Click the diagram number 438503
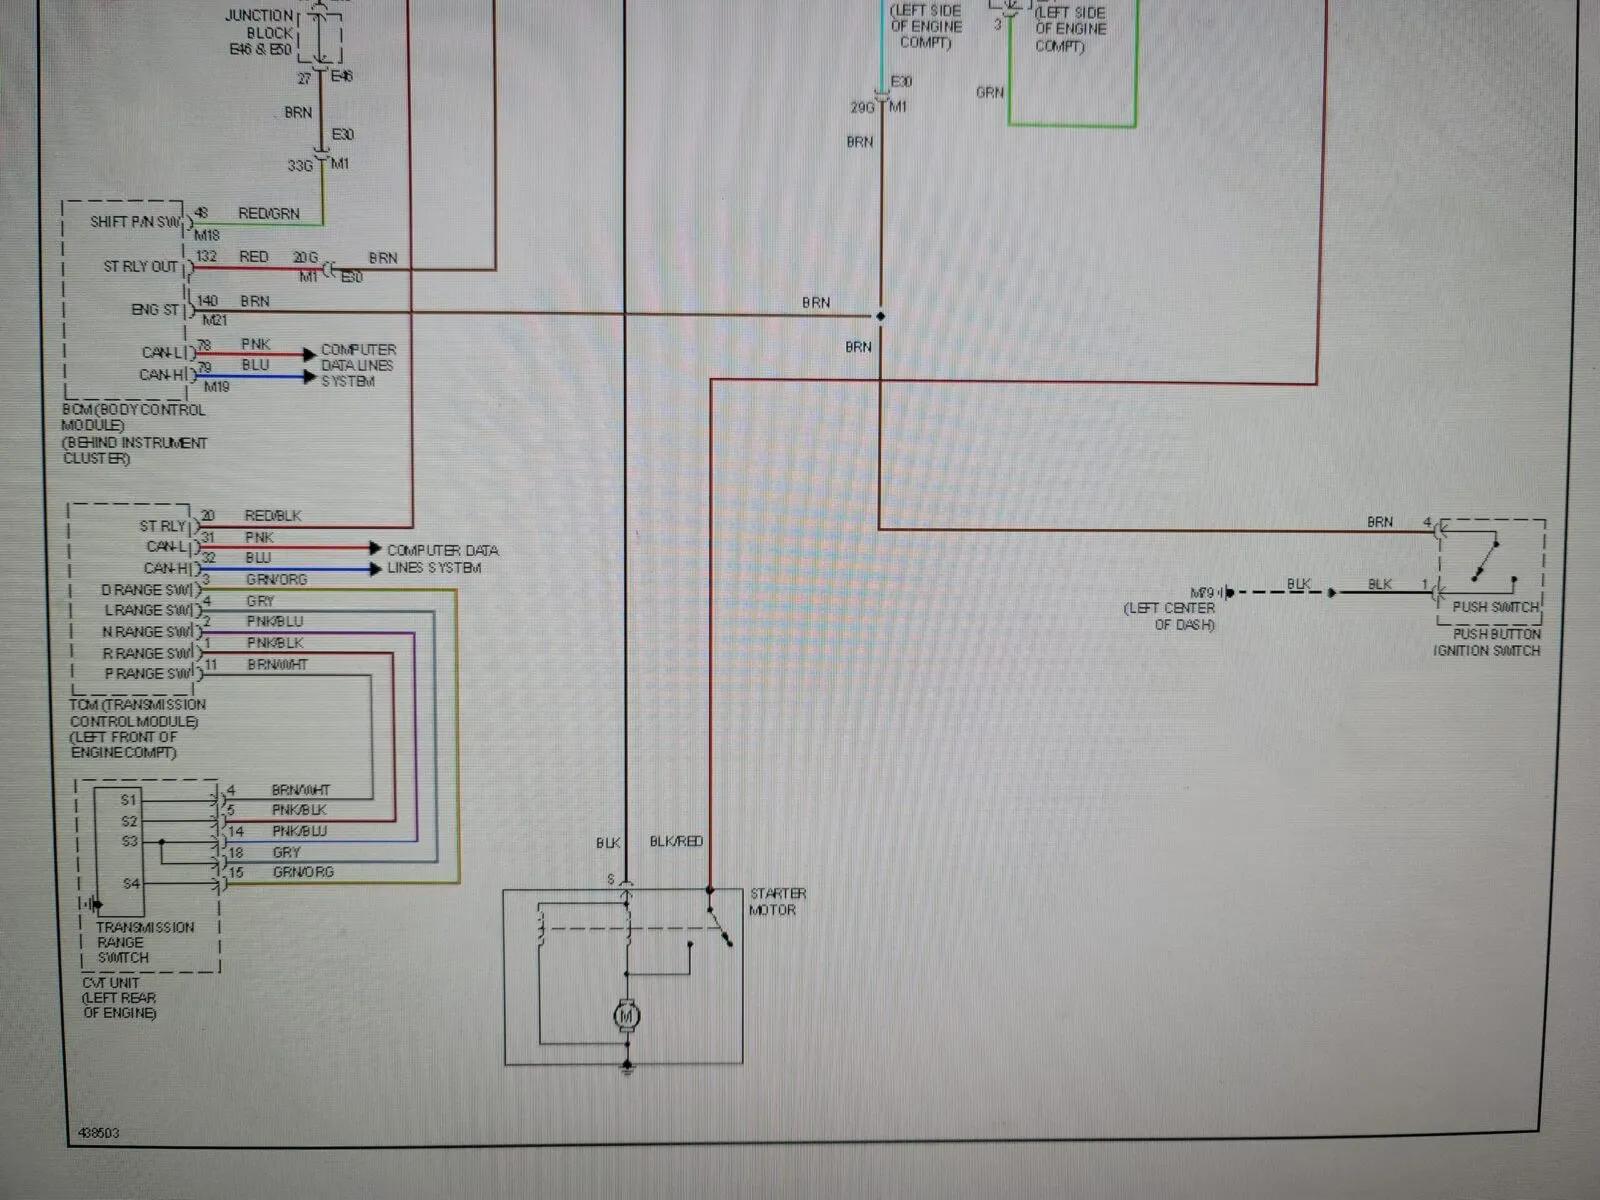1600x1200 pixels. tap(98, 1133)
